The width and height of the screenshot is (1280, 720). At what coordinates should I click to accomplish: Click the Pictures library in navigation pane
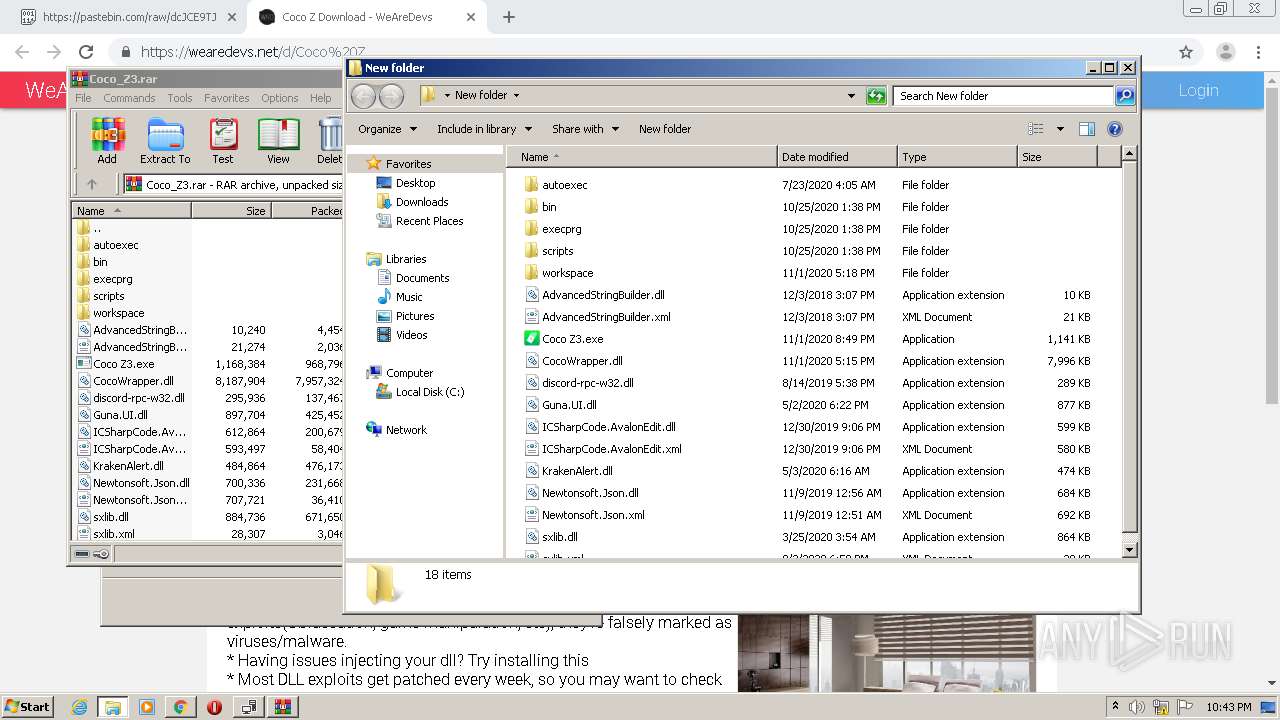pos(415,316)
